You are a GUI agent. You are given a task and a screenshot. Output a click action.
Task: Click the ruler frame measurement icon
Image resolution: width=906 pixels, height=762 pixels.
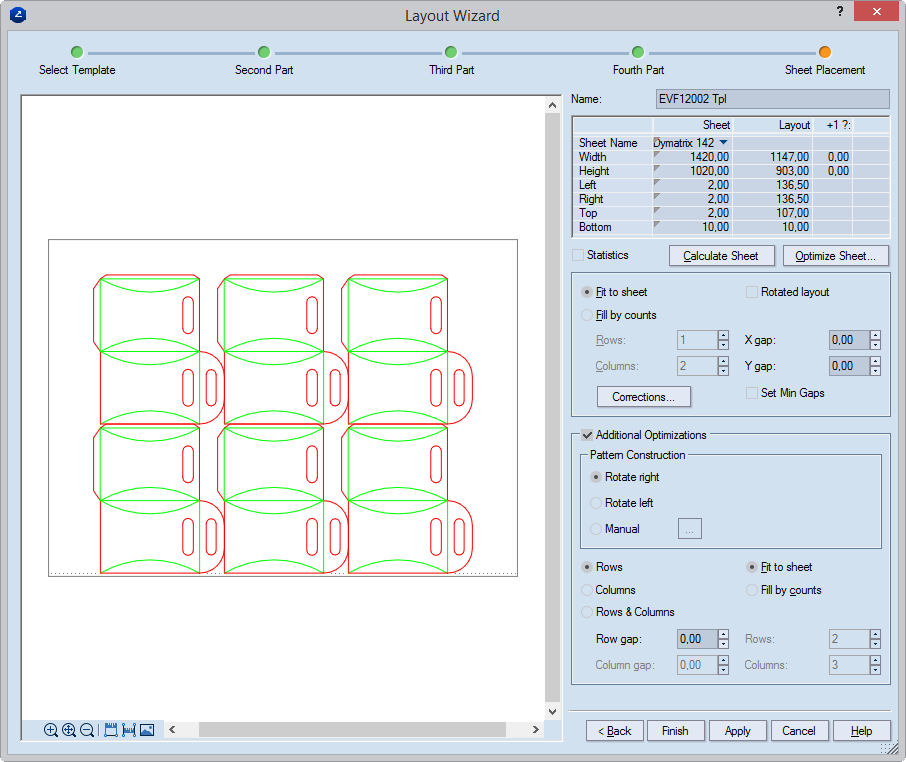111,730
